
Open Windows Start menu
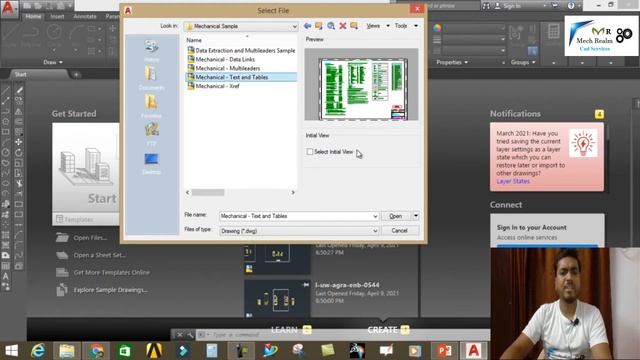pos(11,351)
